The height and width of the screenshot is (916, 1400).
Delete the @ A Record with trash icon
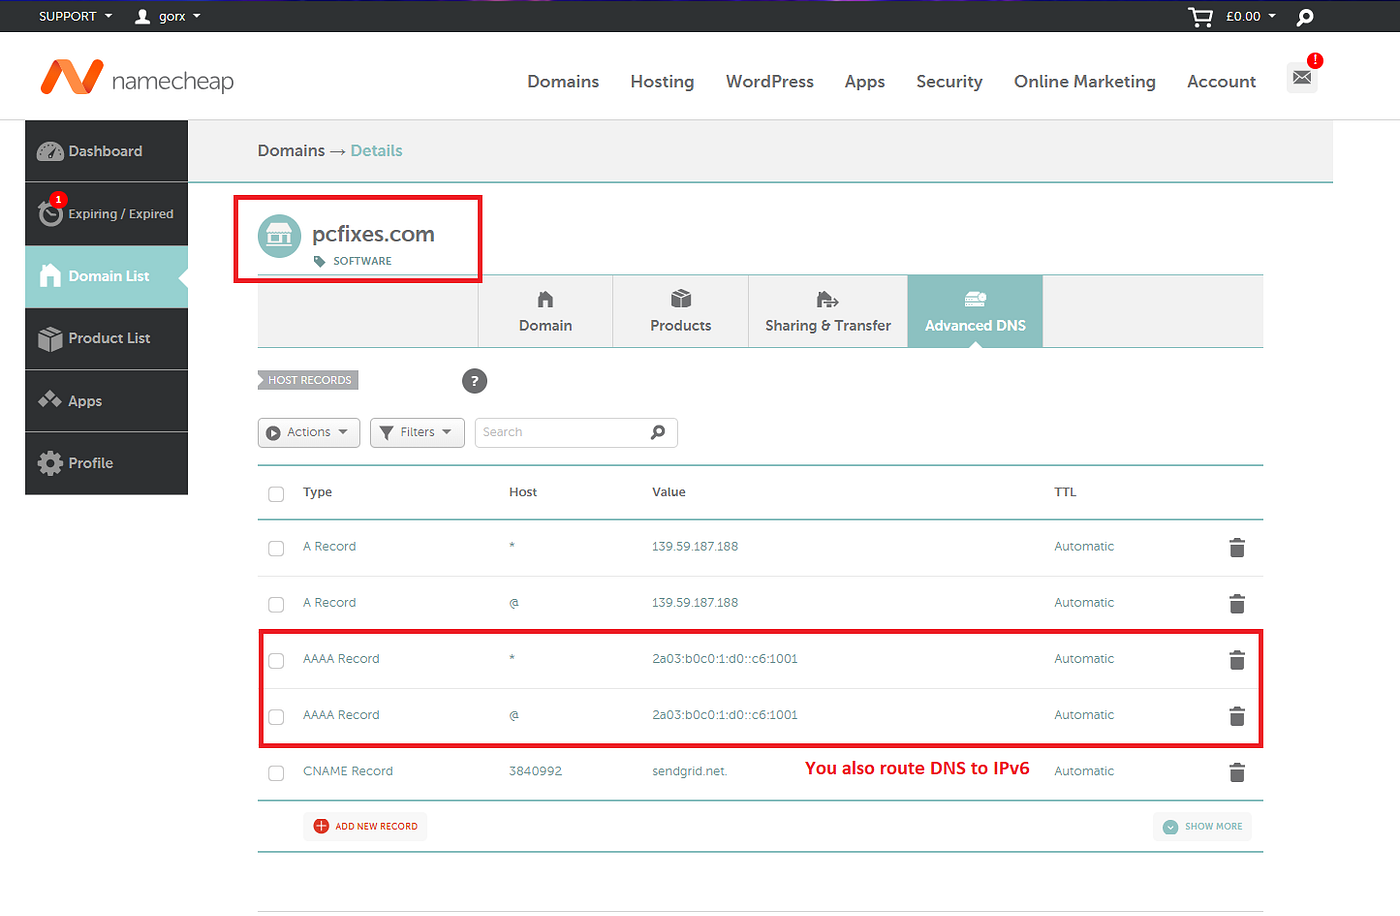pos(1237,604)
